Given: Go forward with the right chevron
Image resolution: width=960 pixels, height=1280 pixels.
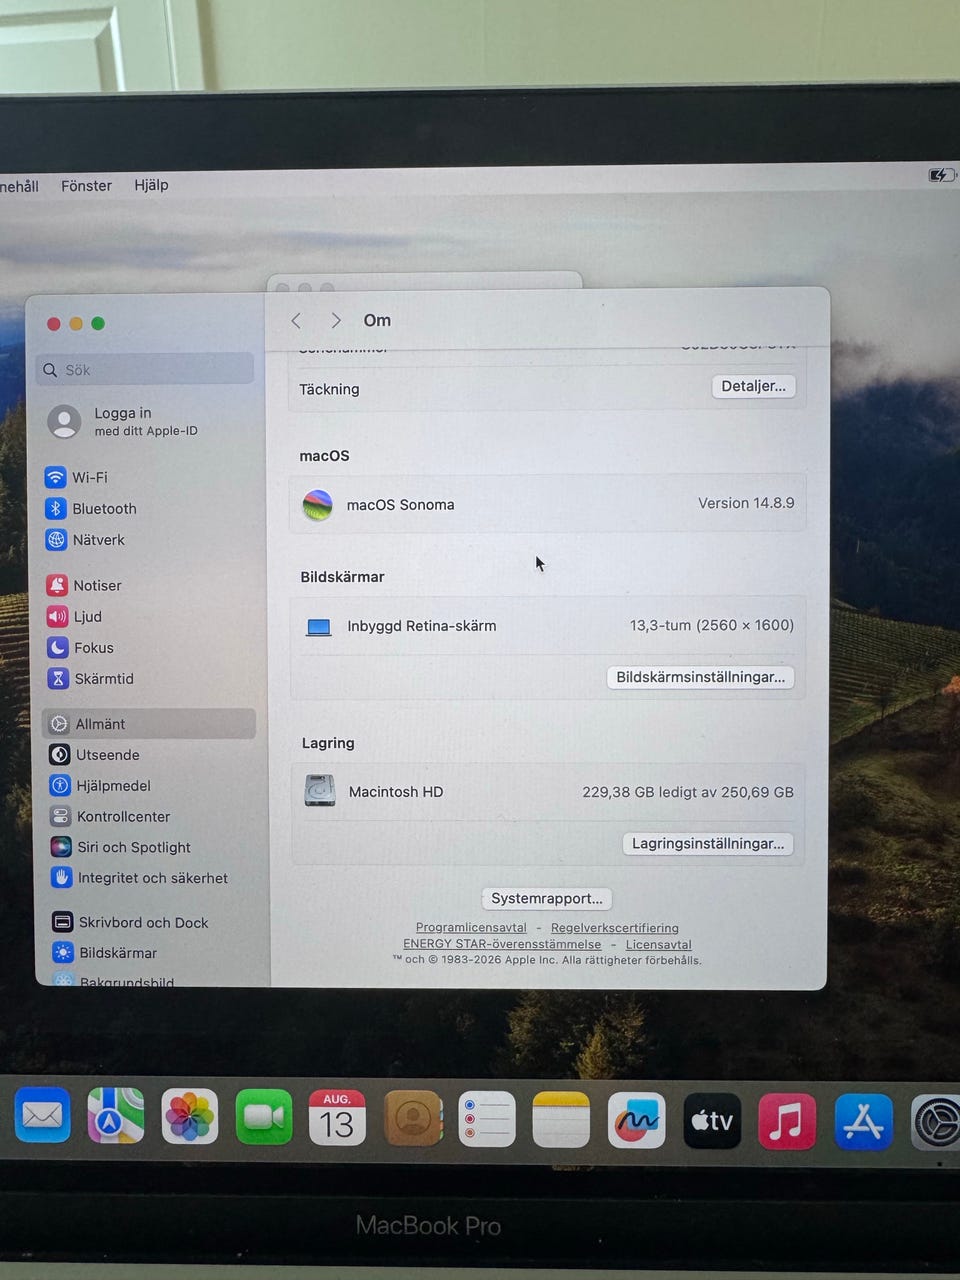Looking at the screenshot, I should [x=336, y=320].
